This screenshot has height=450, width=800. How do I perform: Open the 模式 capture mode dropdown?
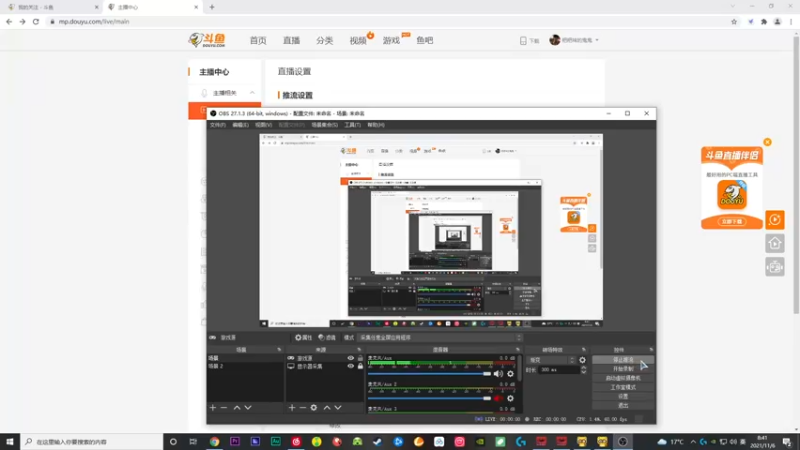pos(441,338)
